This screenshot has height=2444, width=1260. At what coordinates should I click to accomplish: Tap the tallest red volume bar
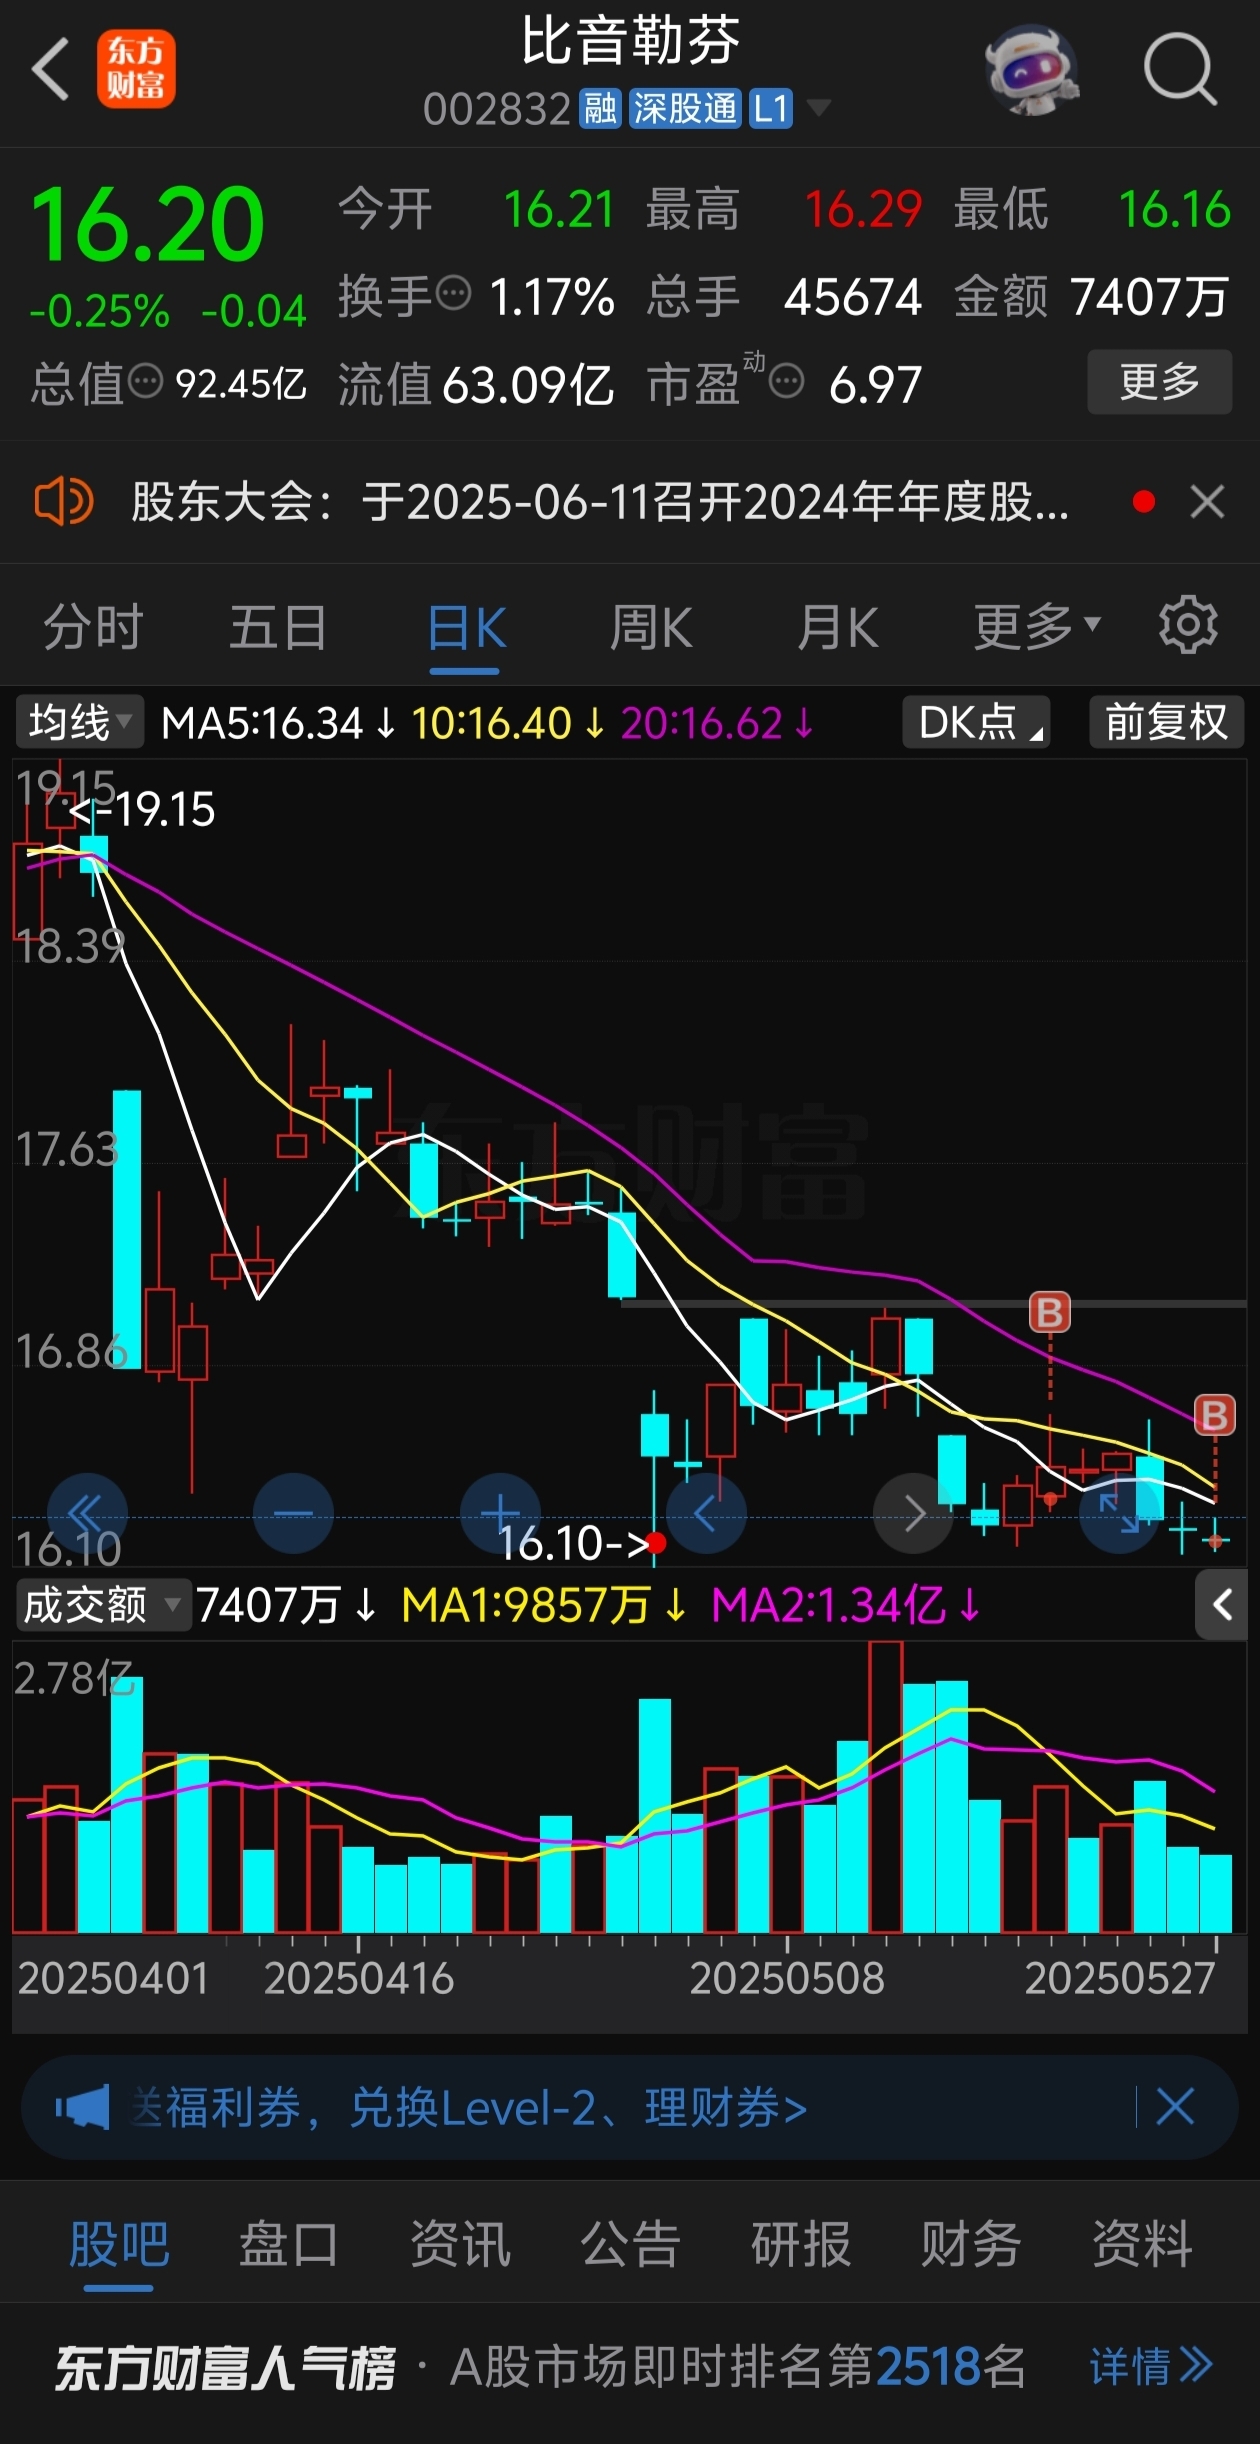coord(885,1786)
